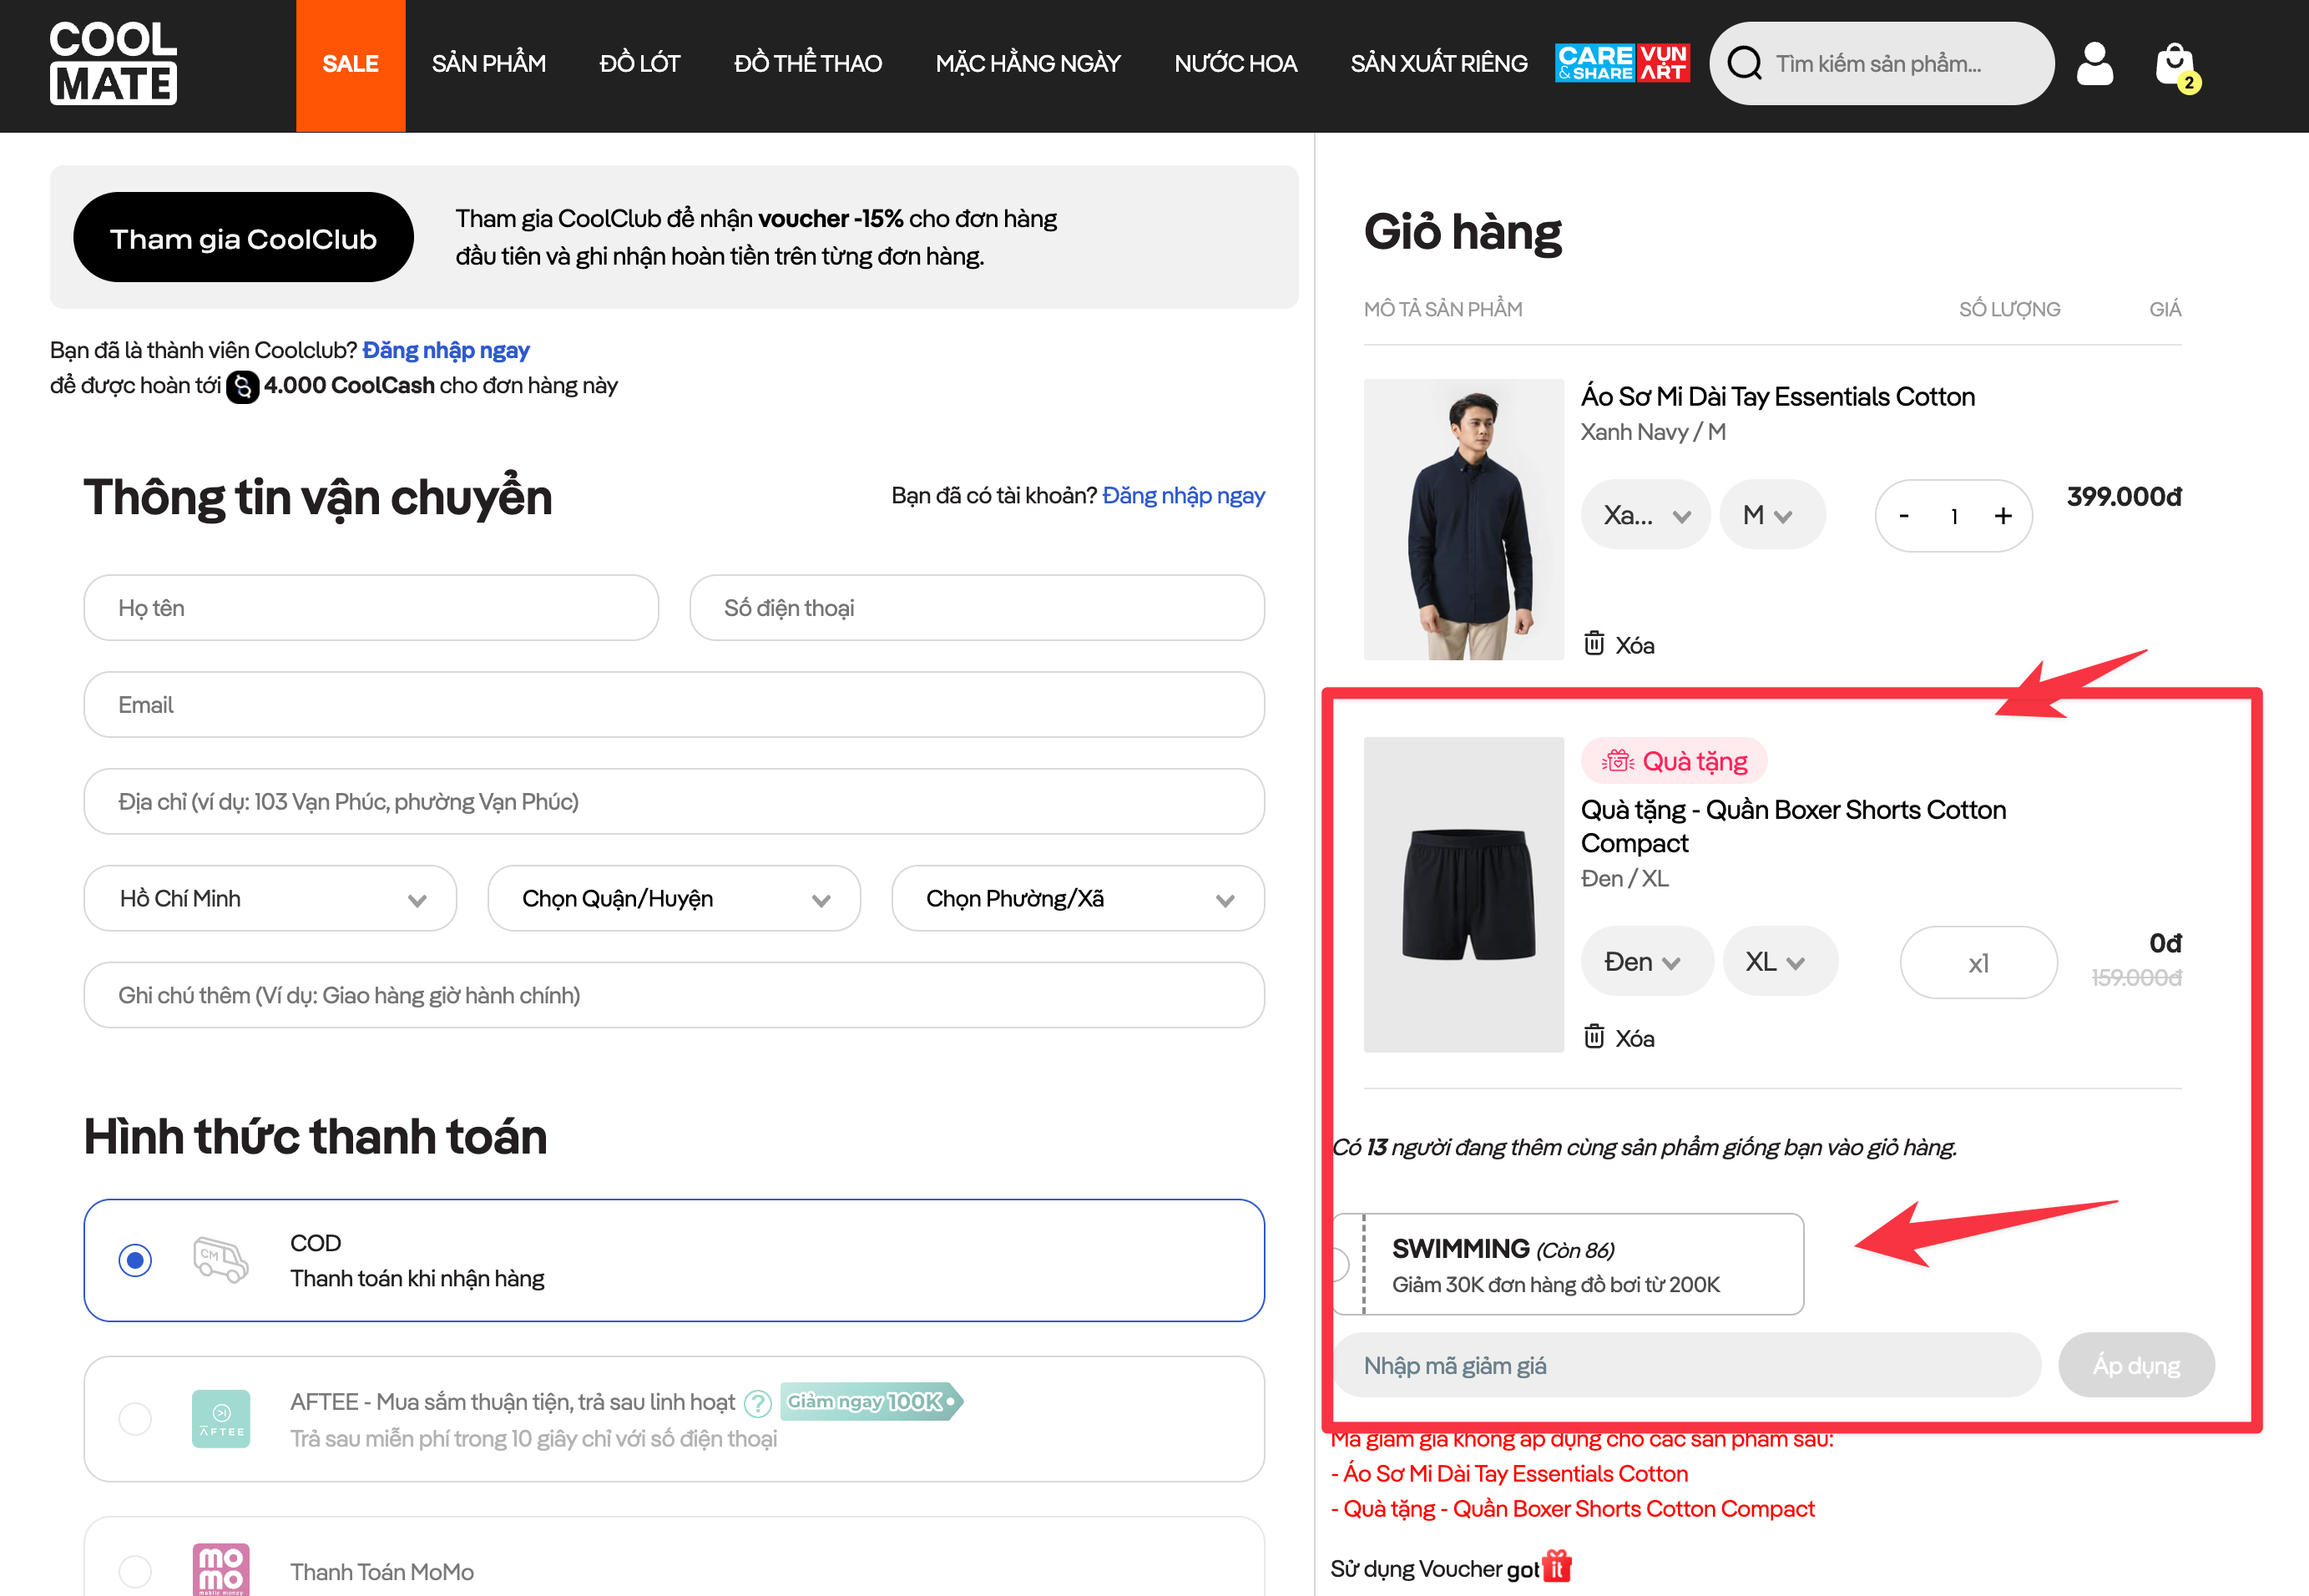This screenshot has width=2309, height=1596.
Task: Click the trash icon under the boxer shorts gift
Action: [x=1594, y=1036]
